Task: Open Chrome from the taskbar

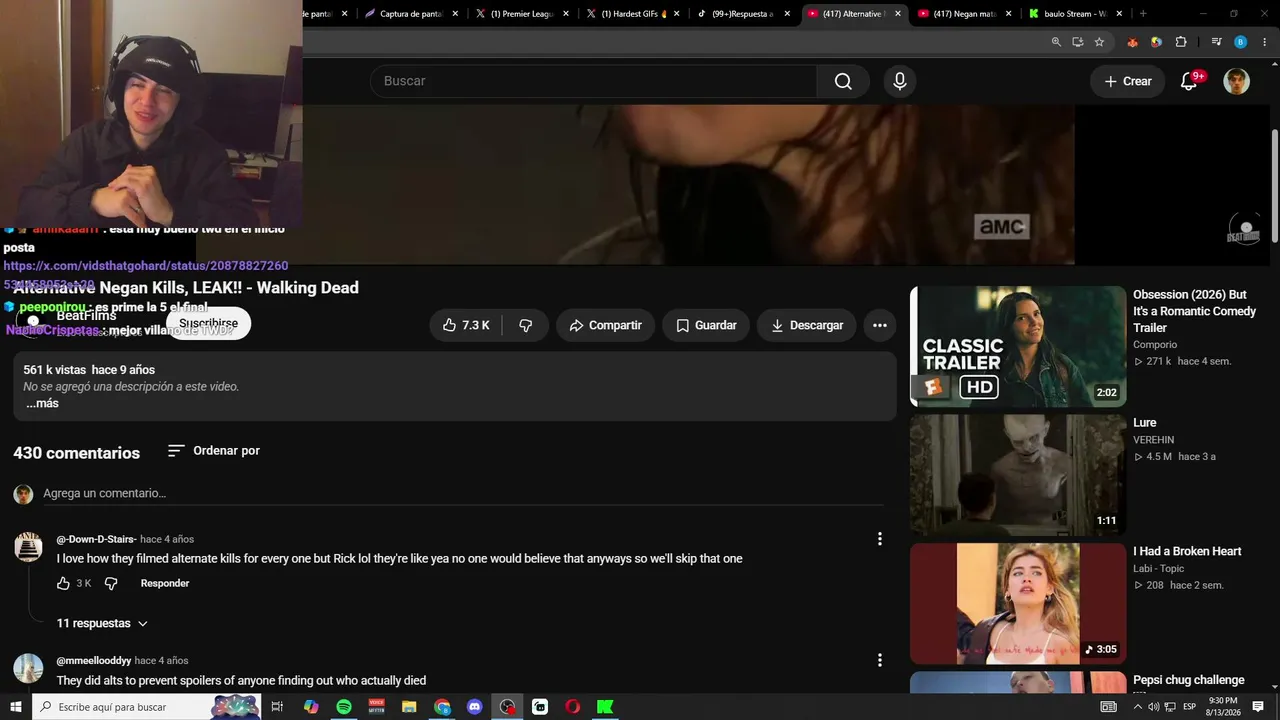Action: point(442,707)
